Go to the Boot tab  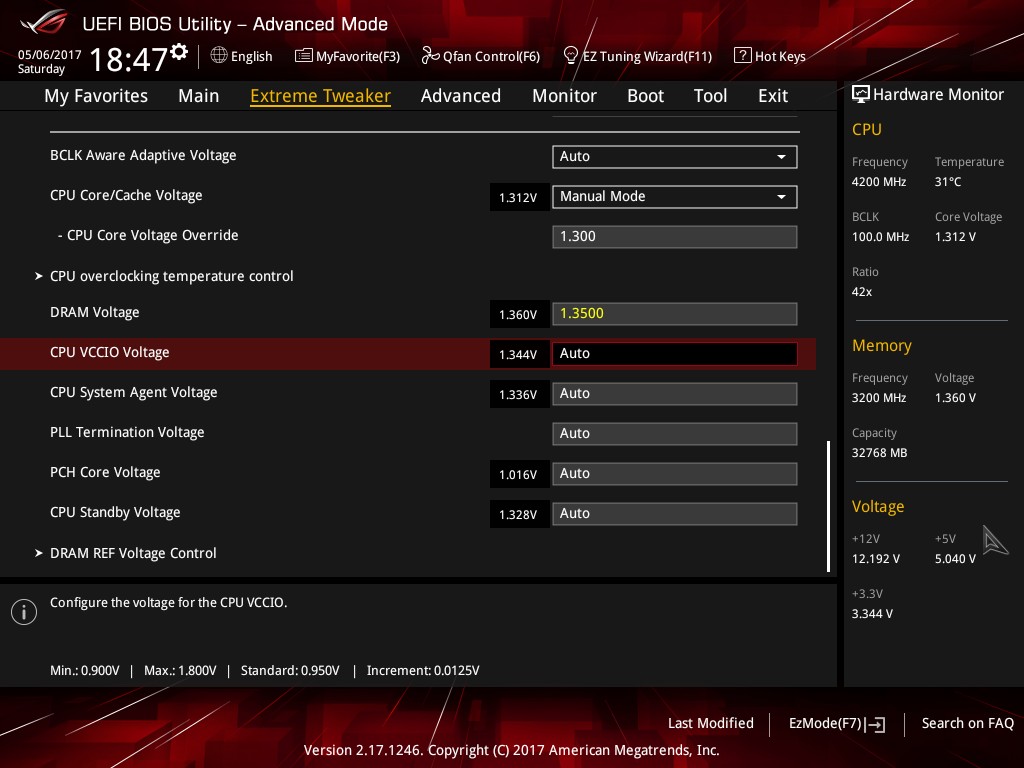[645, 96]
